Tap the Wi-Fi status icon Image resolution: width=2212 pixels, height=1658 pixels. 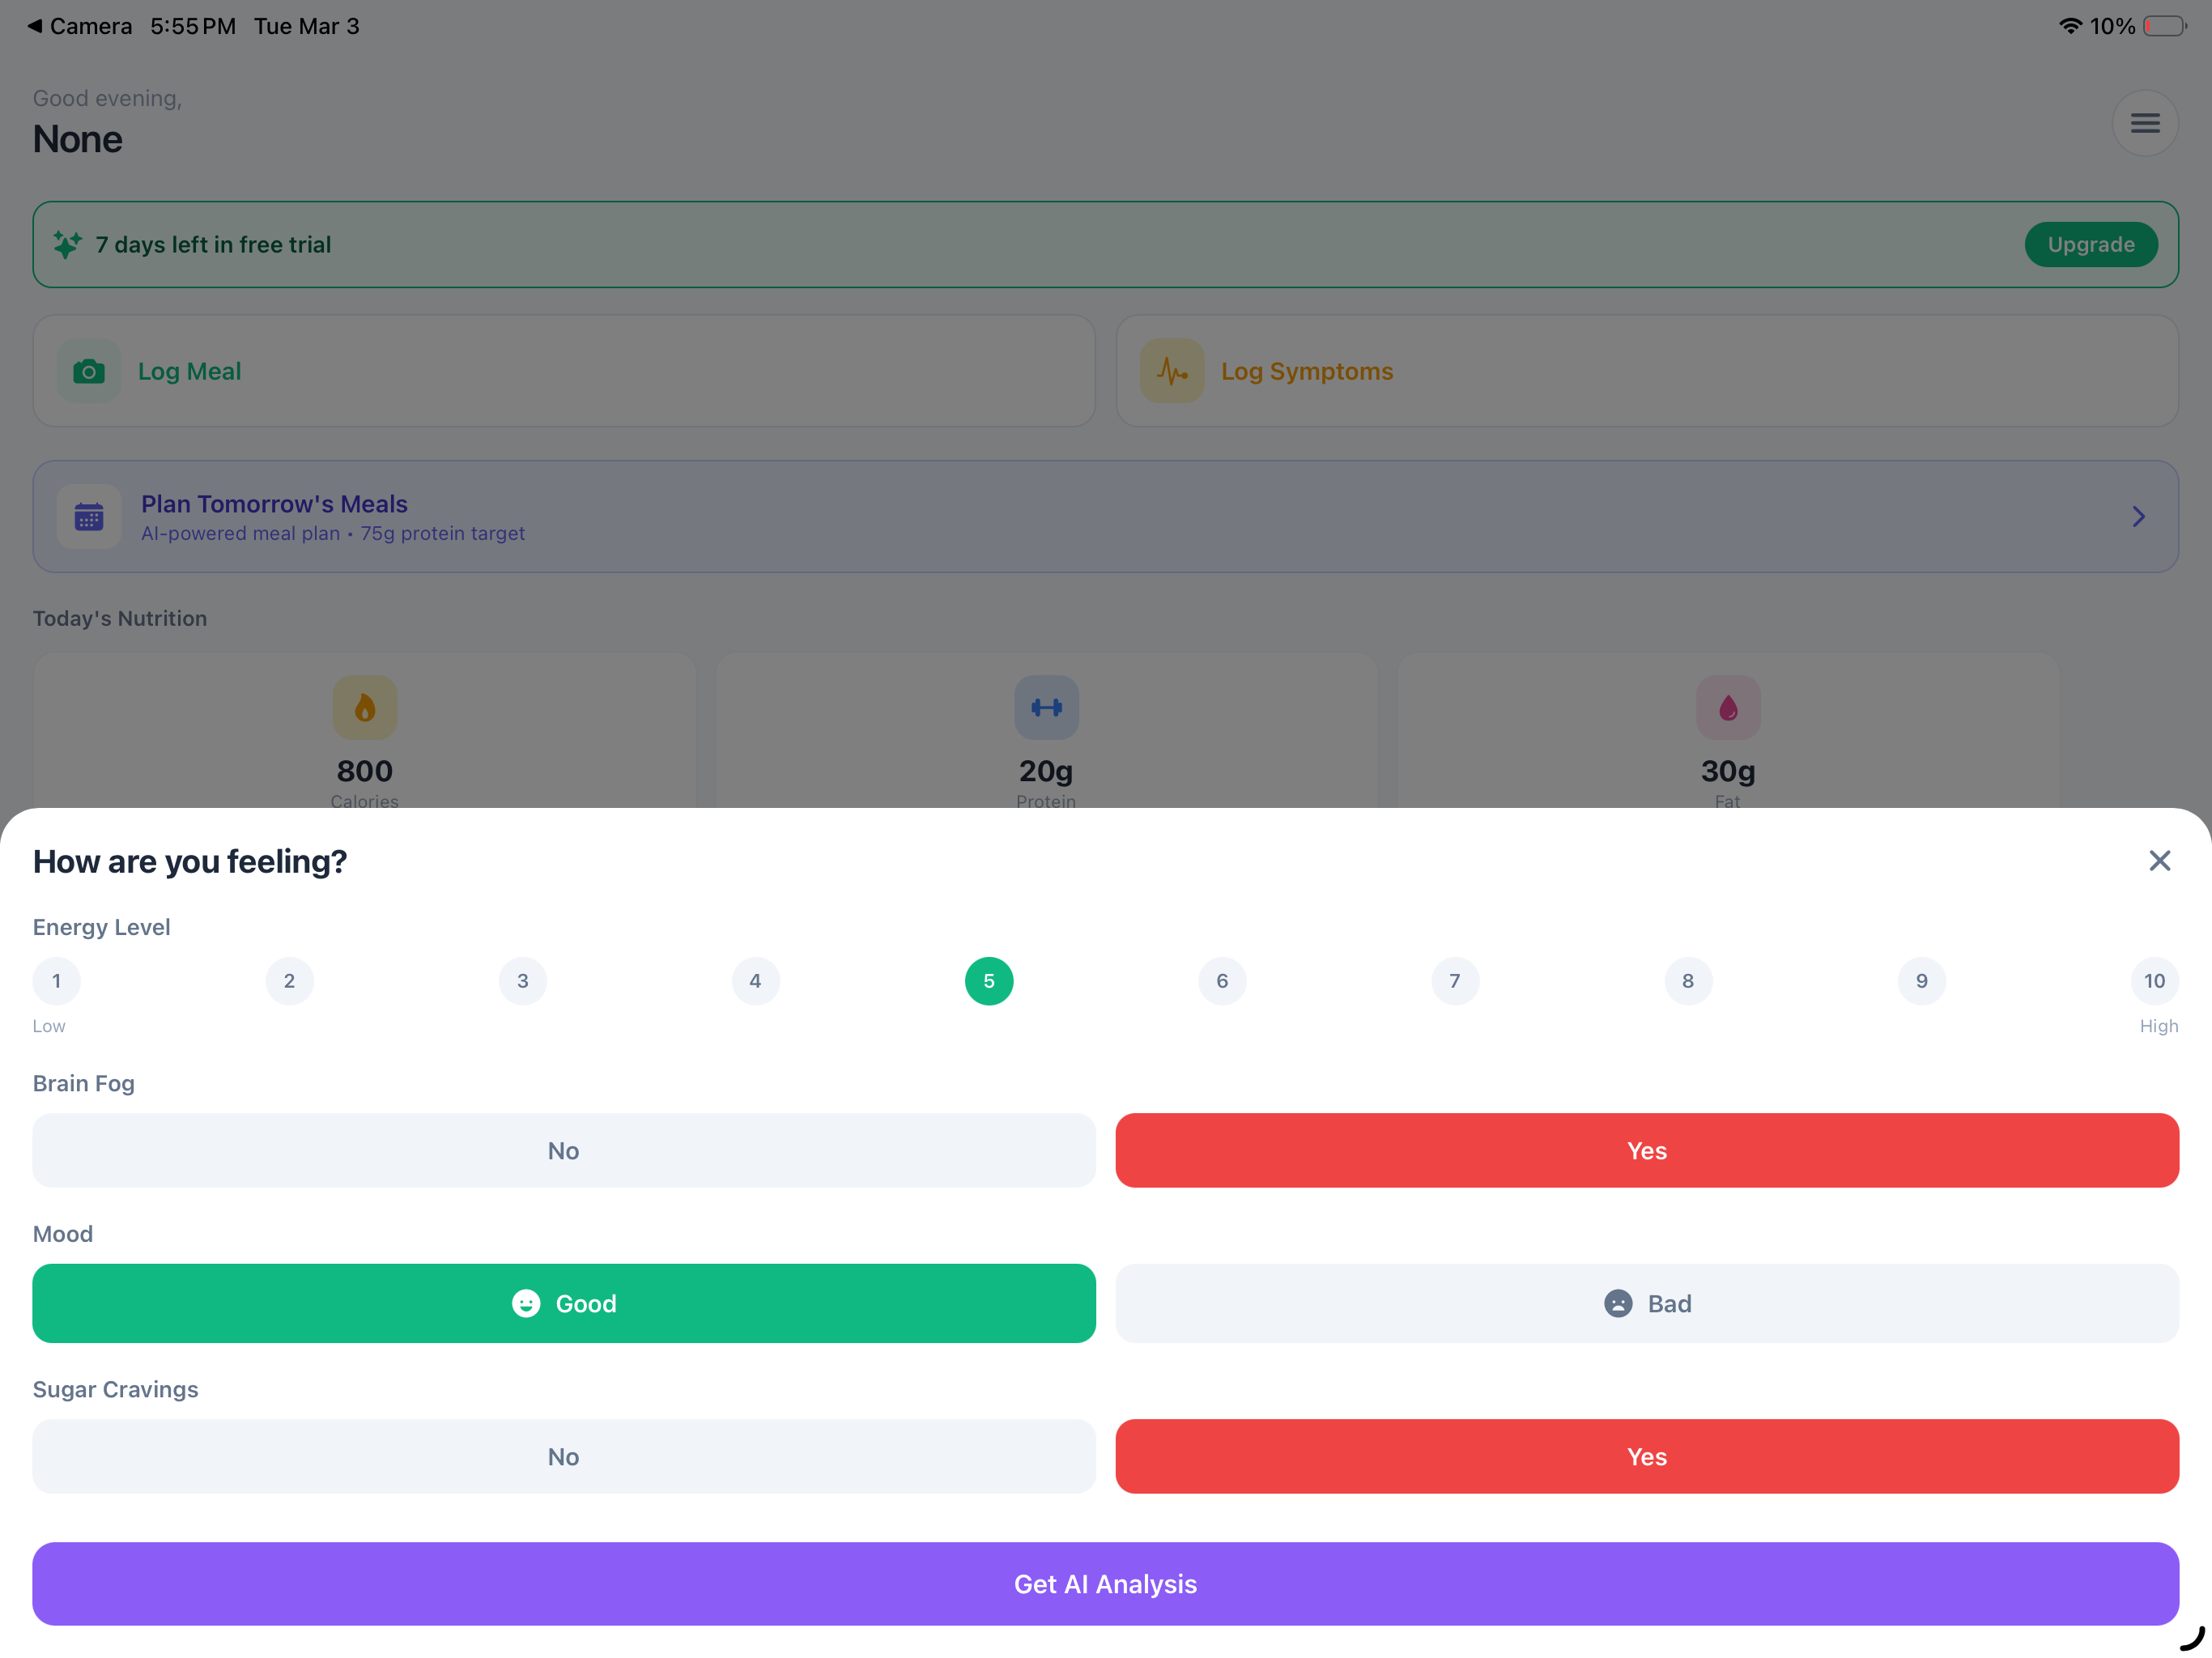tap(2070, 26)
